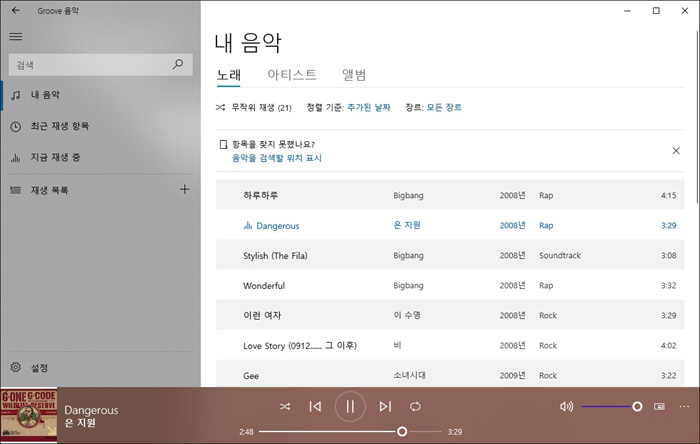Image resolution: width=700 pixels, height=444 pixels.
Task: Dismiss the 항목을 찾지 못했나요 notice
Action: (676, 151)
